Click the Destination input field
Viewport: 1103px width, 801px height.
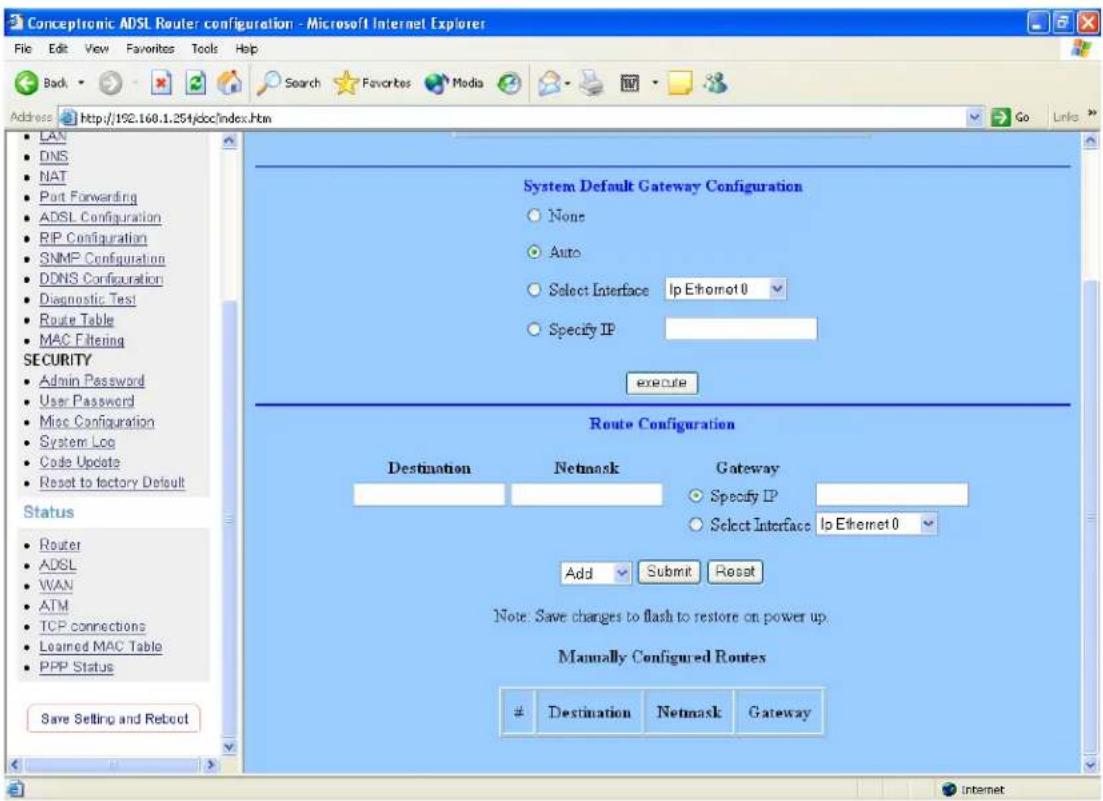(429, 495)
